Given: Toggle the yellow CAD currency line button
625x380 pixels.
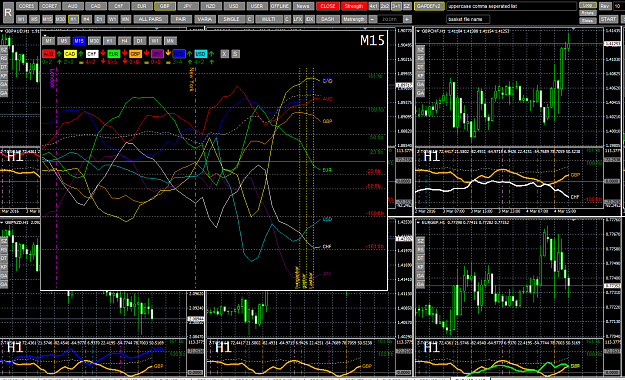Looking at the screenshot, I should point(70,54).
